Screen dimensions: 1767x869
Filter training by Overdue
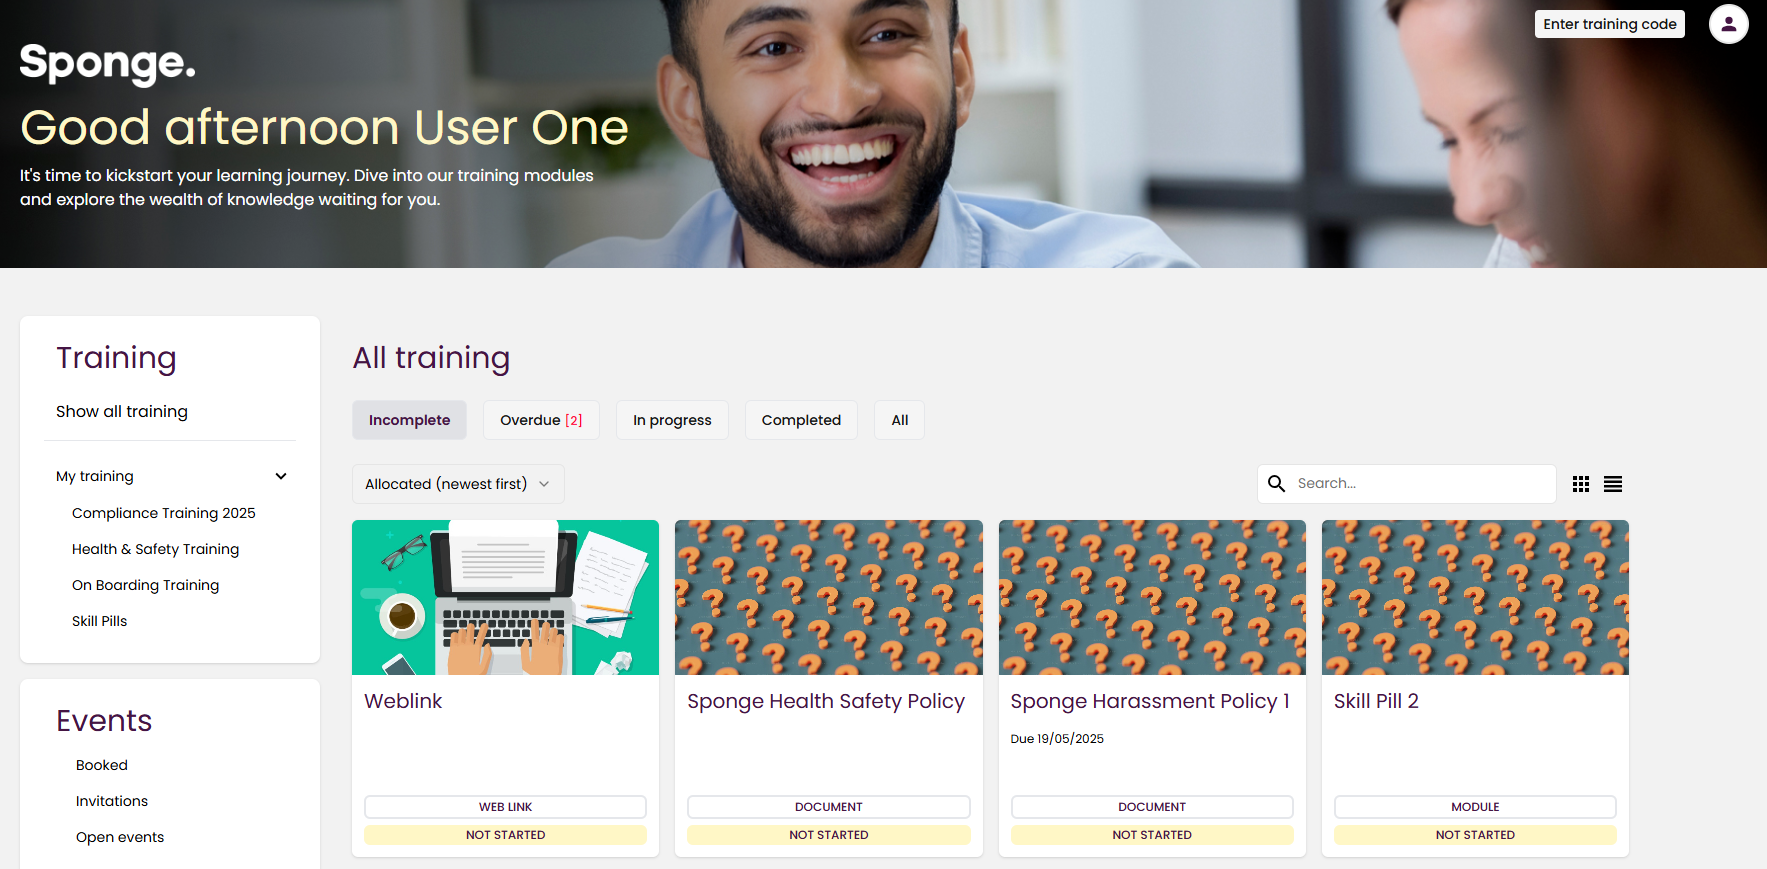tap(541, 420)
